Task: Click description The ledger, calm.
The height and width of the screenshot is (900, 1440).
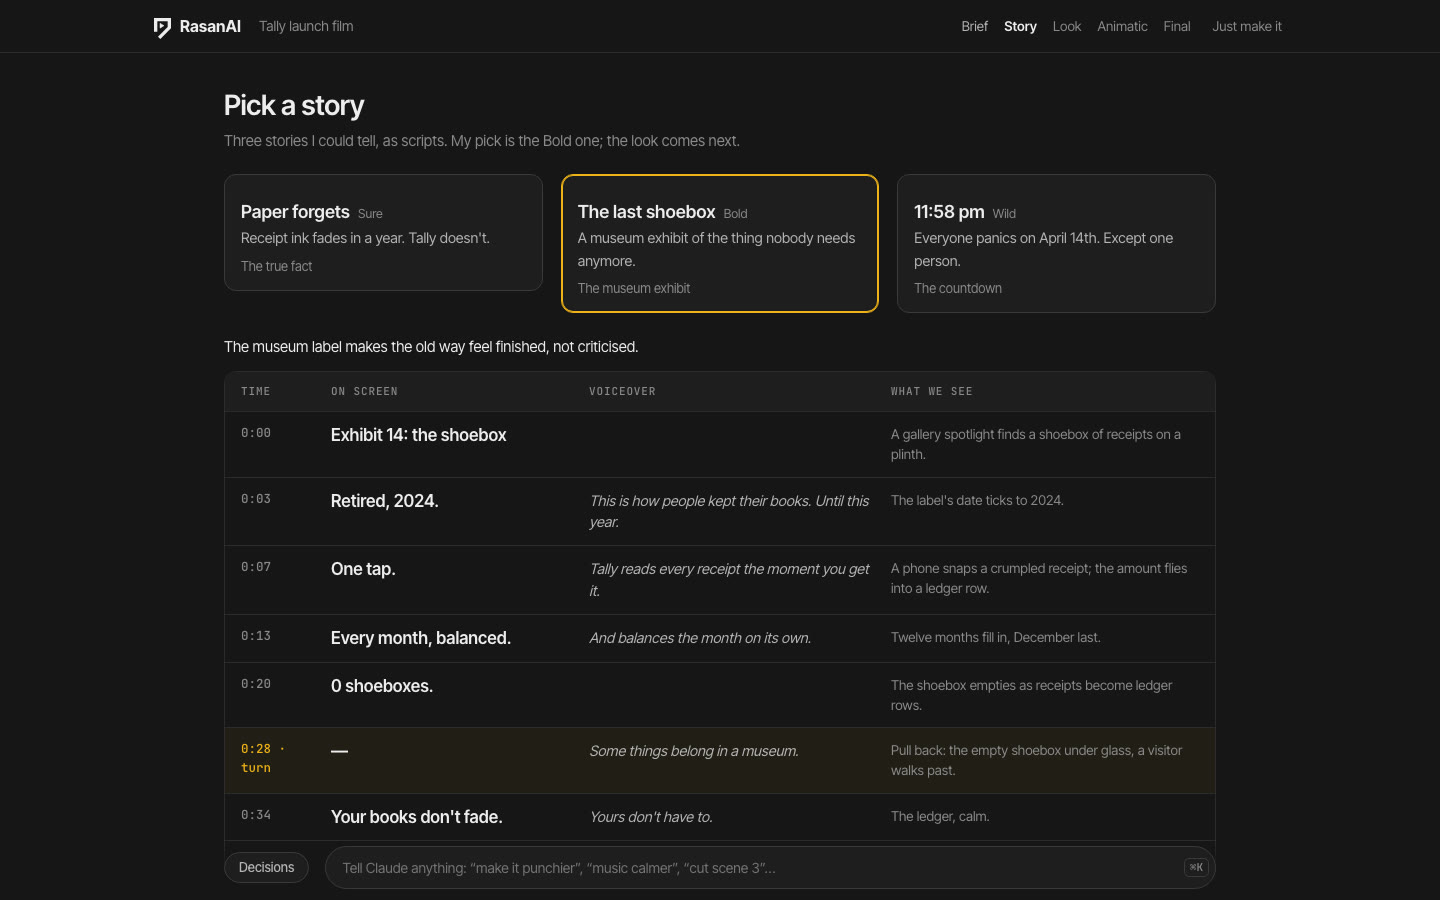Action: [940, 816]
